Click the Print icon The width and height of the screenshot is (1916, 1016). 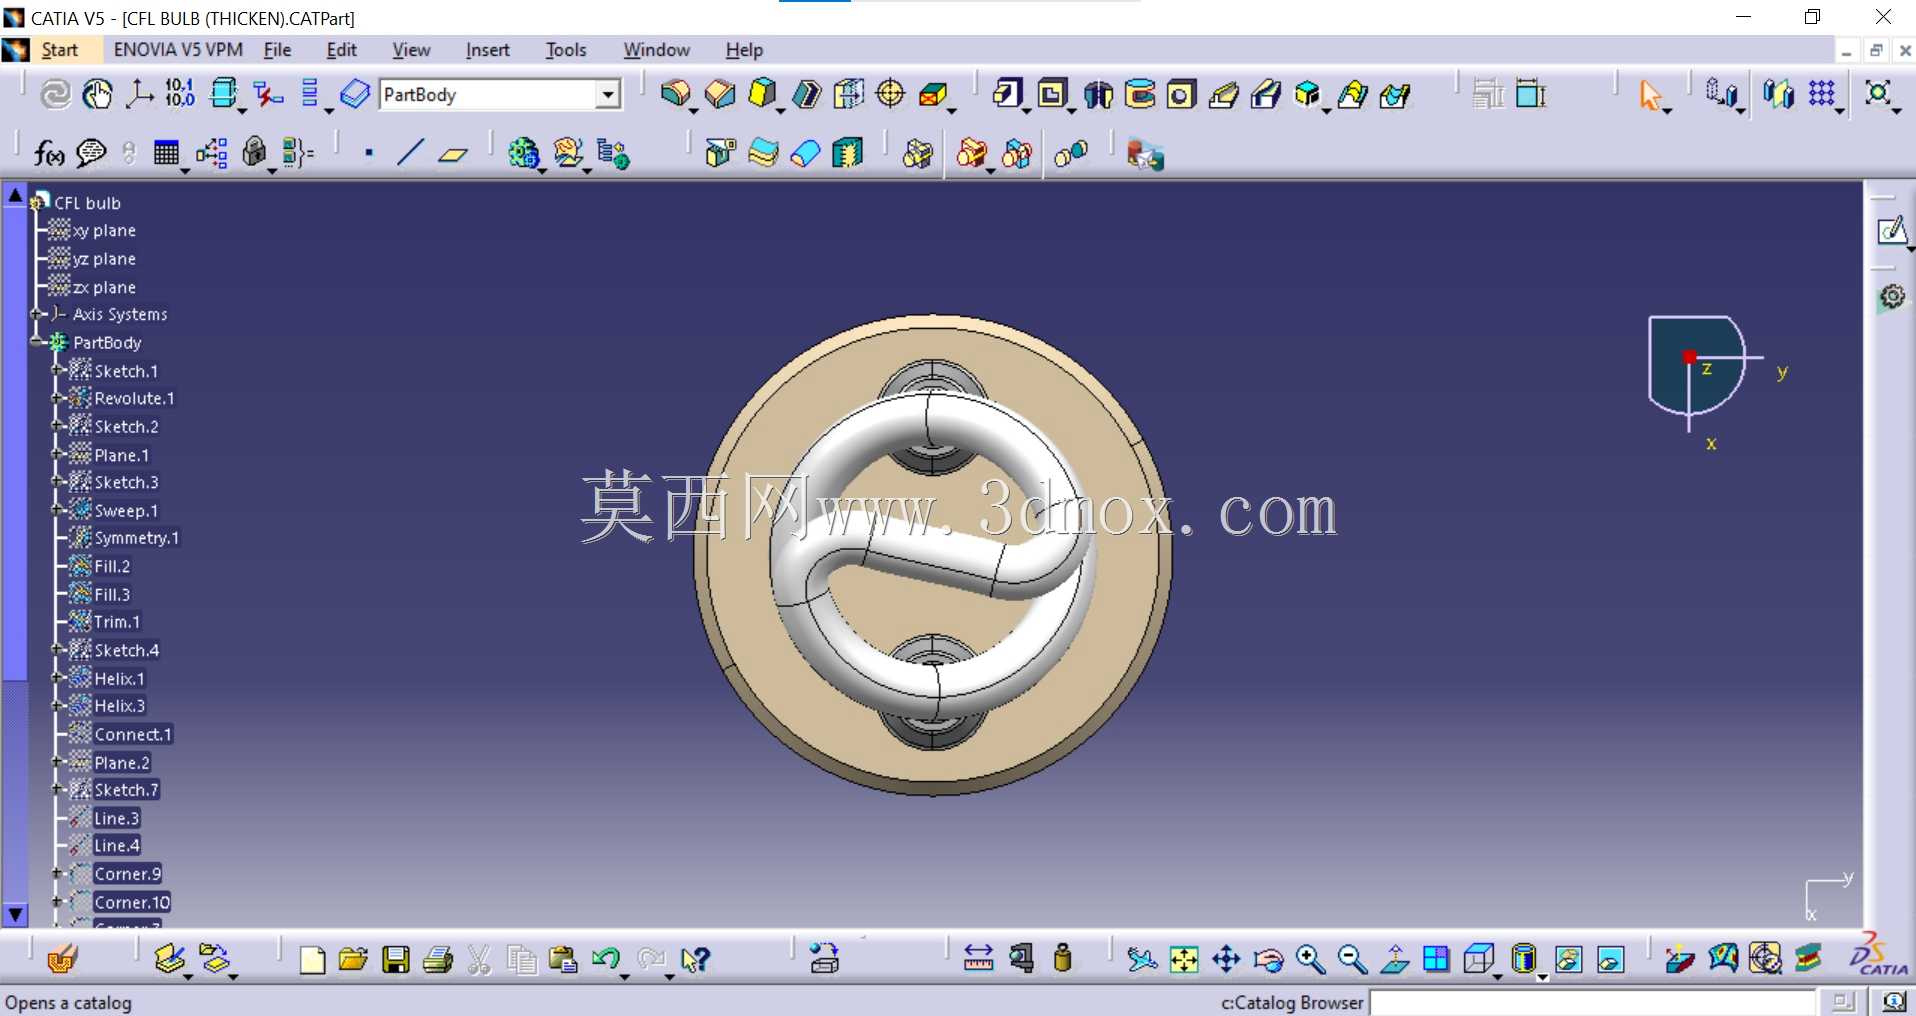tap(438, 960)
